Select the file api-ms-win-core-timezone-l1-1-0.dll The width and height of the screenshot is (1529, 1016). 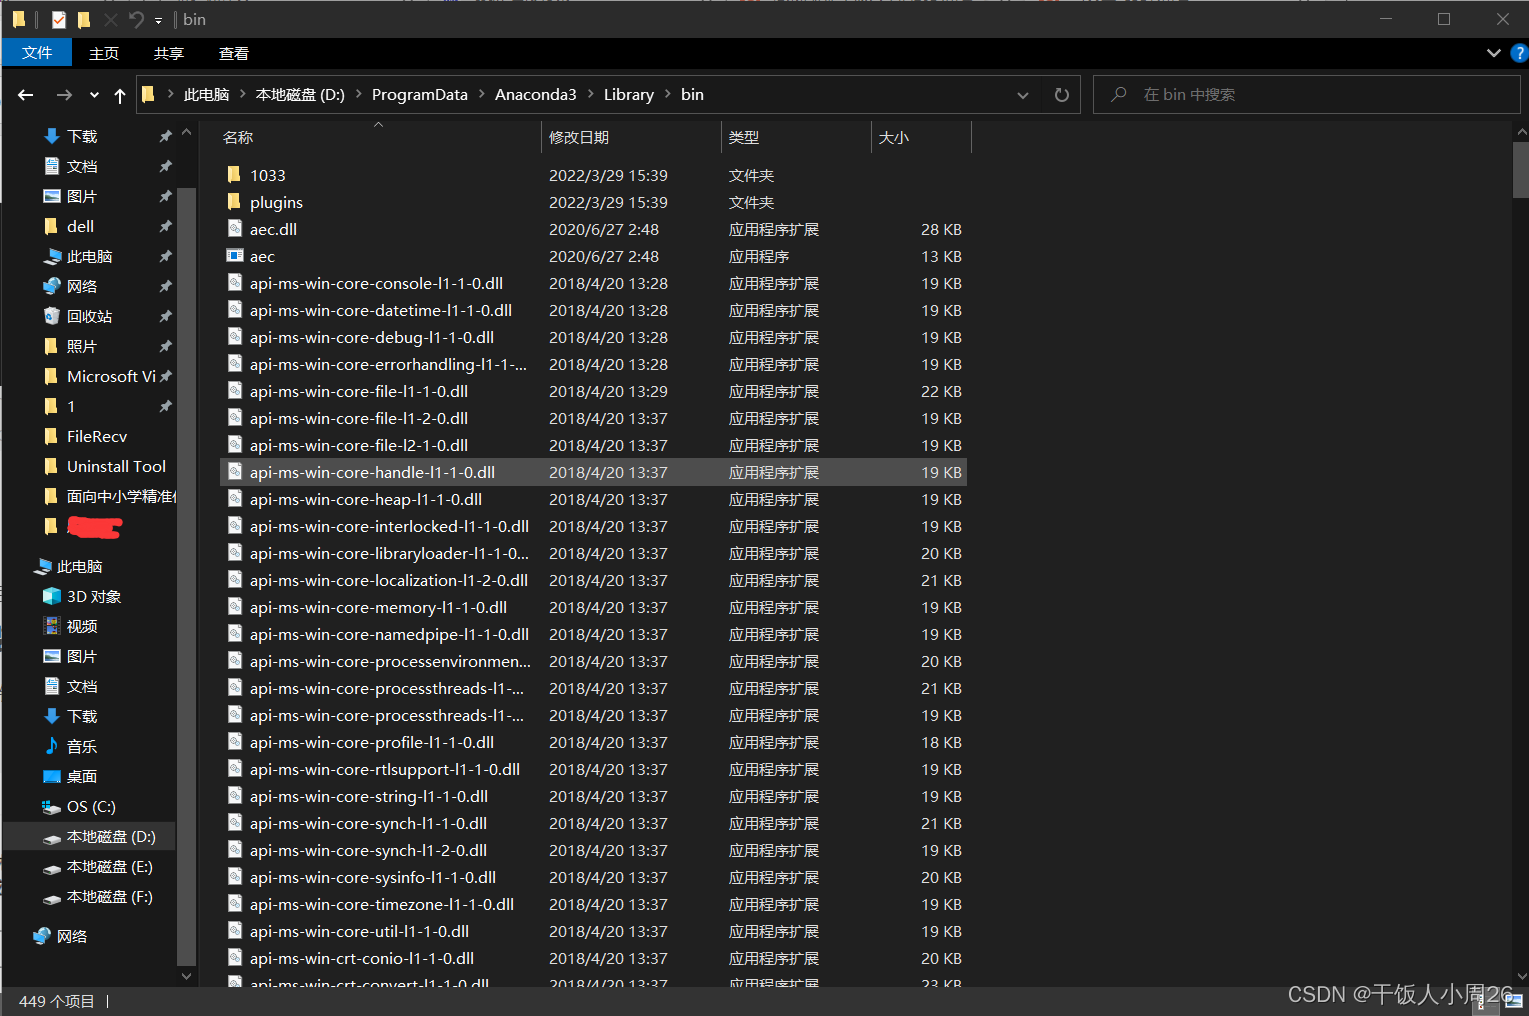coord(593,904)
